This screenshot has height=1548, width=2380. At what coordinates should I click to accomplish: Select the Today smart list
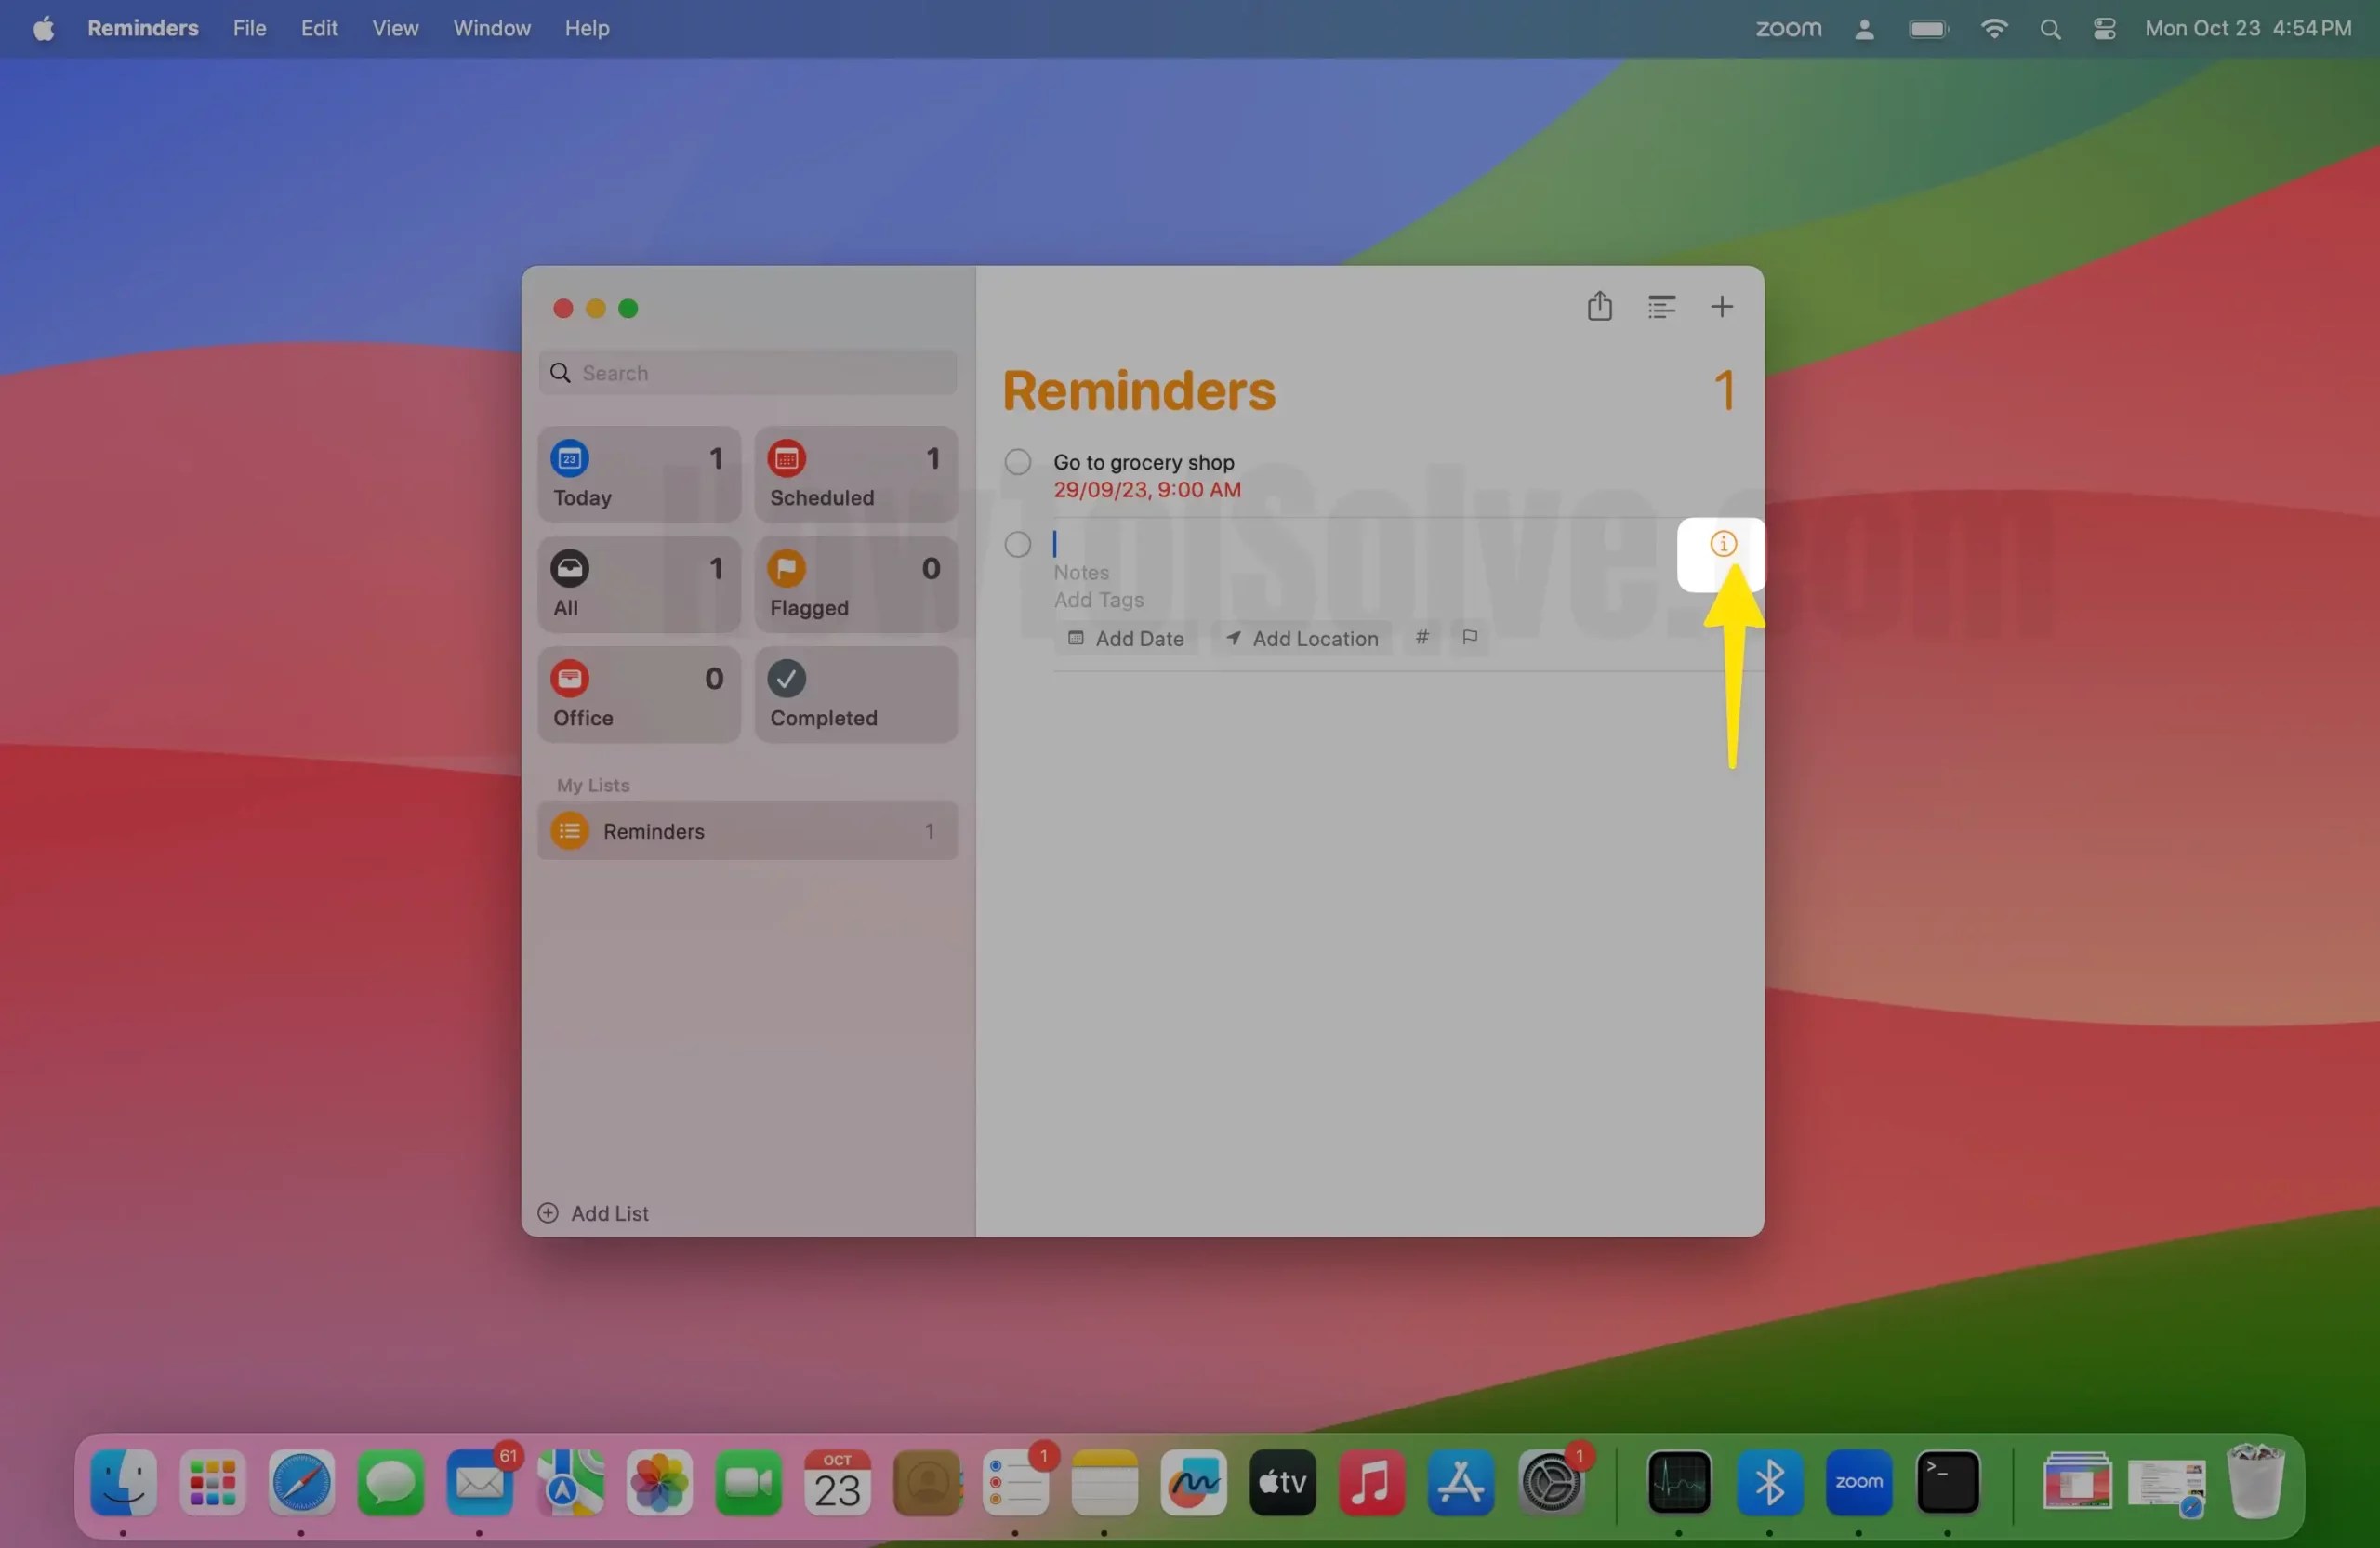pyautogui.click(x=637, y=473)
